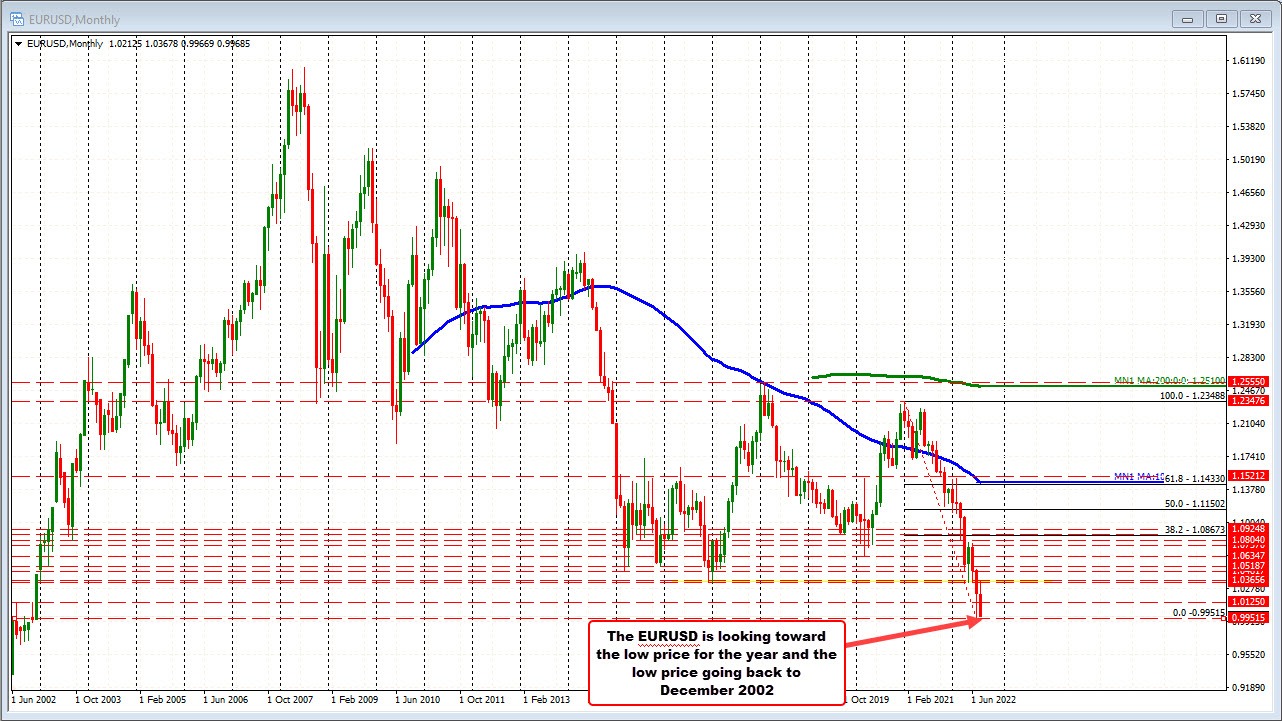Viewport: 1282px width, 721px height.
Task: Click the 1.61190 price on the axis
Action: click(x=1249, y=61)
